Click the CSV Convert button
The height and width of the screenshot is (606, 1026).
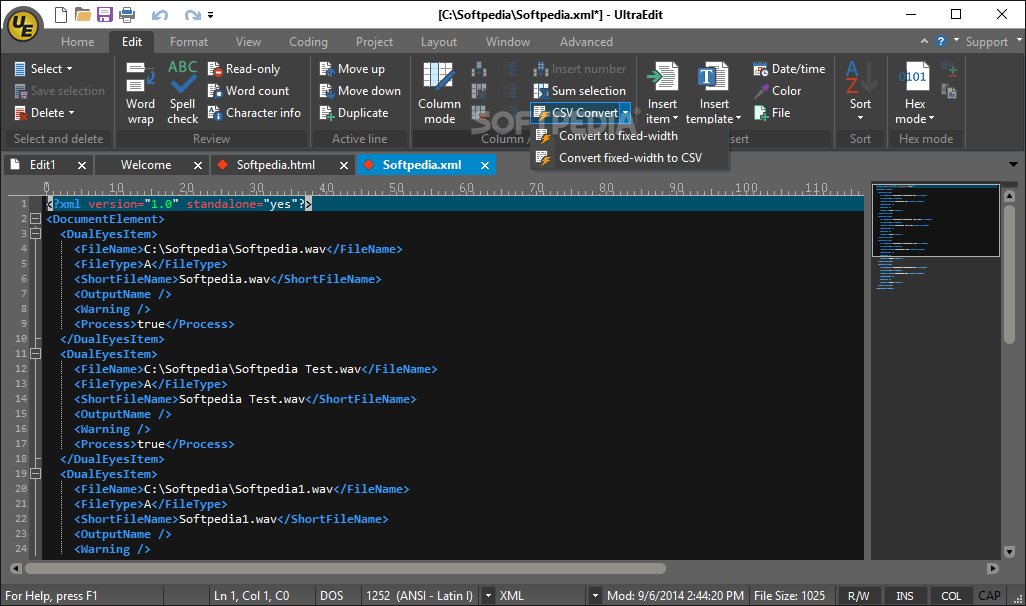pos(575,113)
